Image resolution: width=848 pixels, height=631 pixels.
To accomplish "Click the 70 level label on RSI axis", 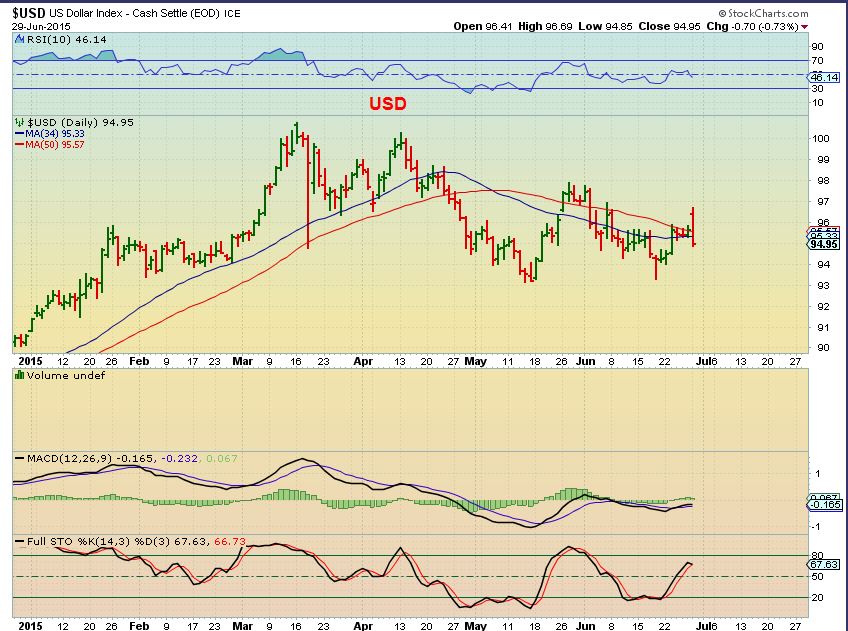I will pyautogui.click(x=818, y=61).
